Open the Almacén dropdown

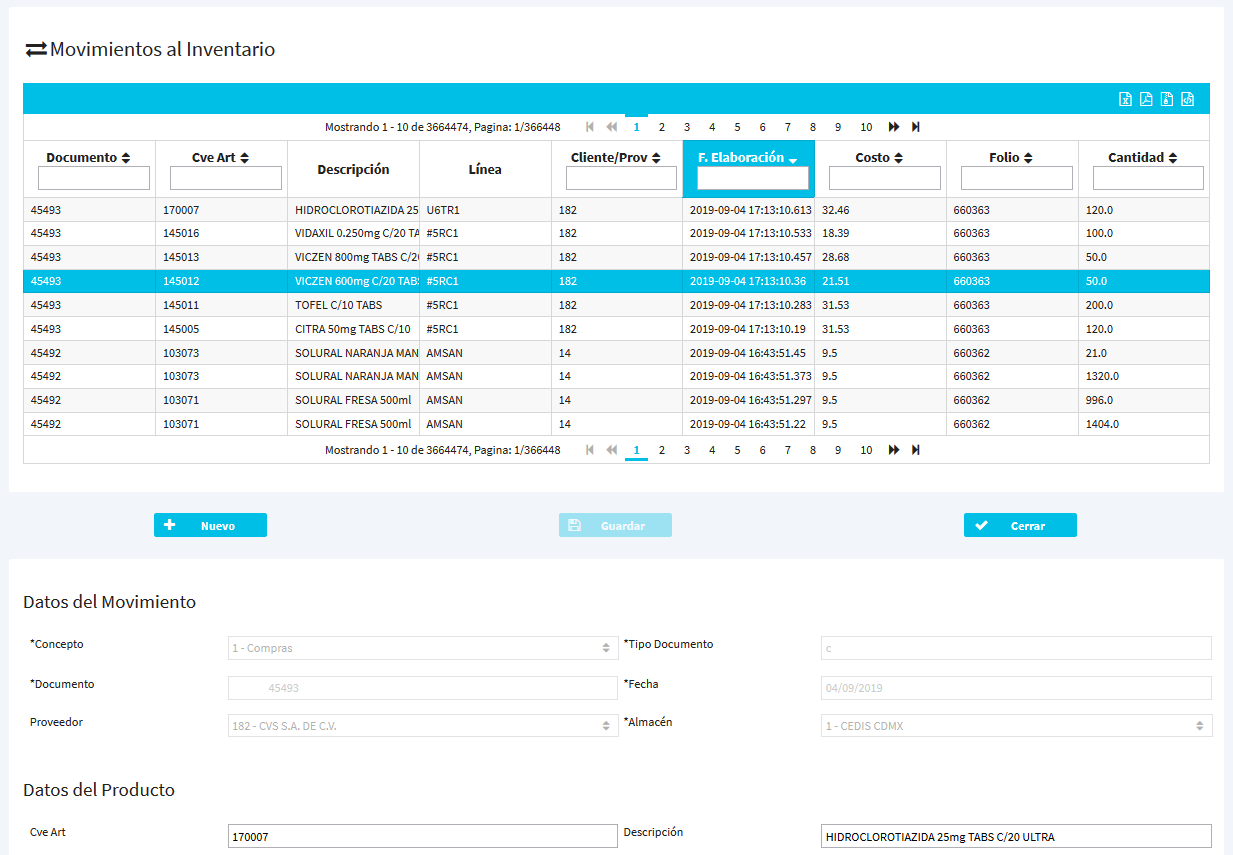pos(1016,726)
